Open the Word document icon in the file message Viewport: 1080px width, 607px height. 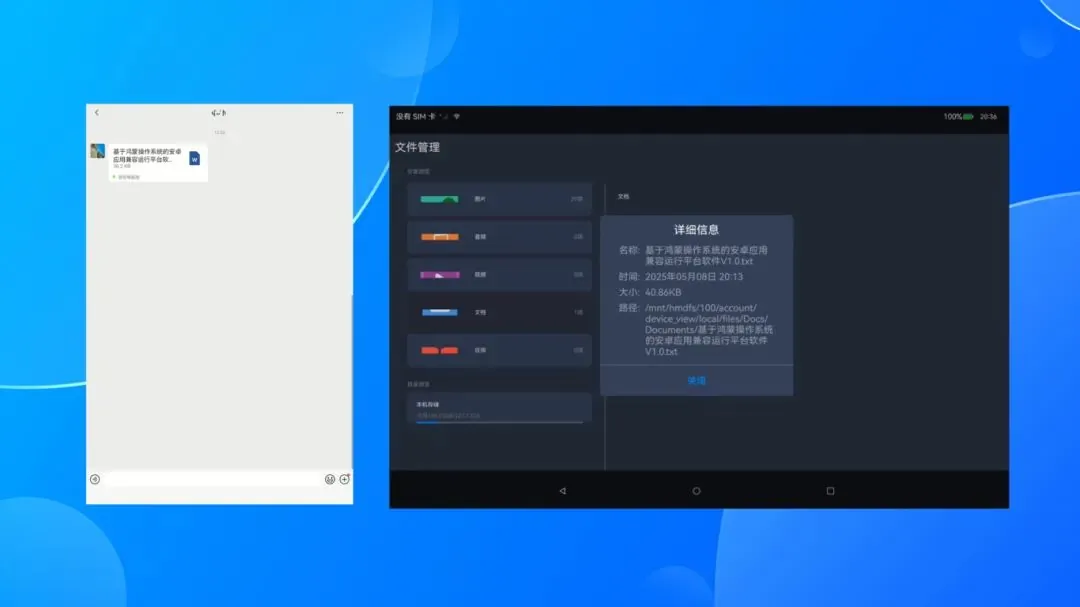[194, 158]
